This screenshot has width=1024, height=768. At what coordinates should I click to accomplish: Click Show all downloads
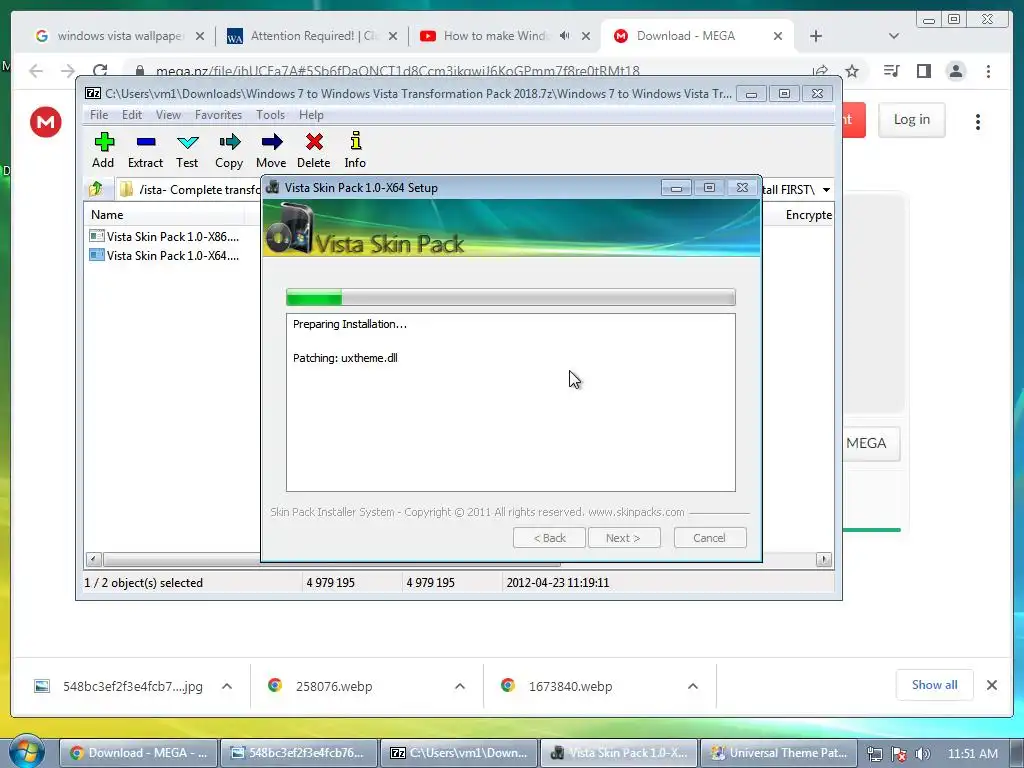tap(935, 685)
